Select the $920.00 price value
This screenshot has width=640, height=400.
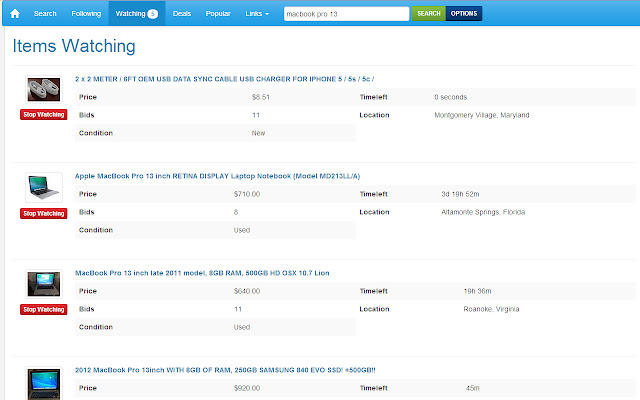click(247, 388)
